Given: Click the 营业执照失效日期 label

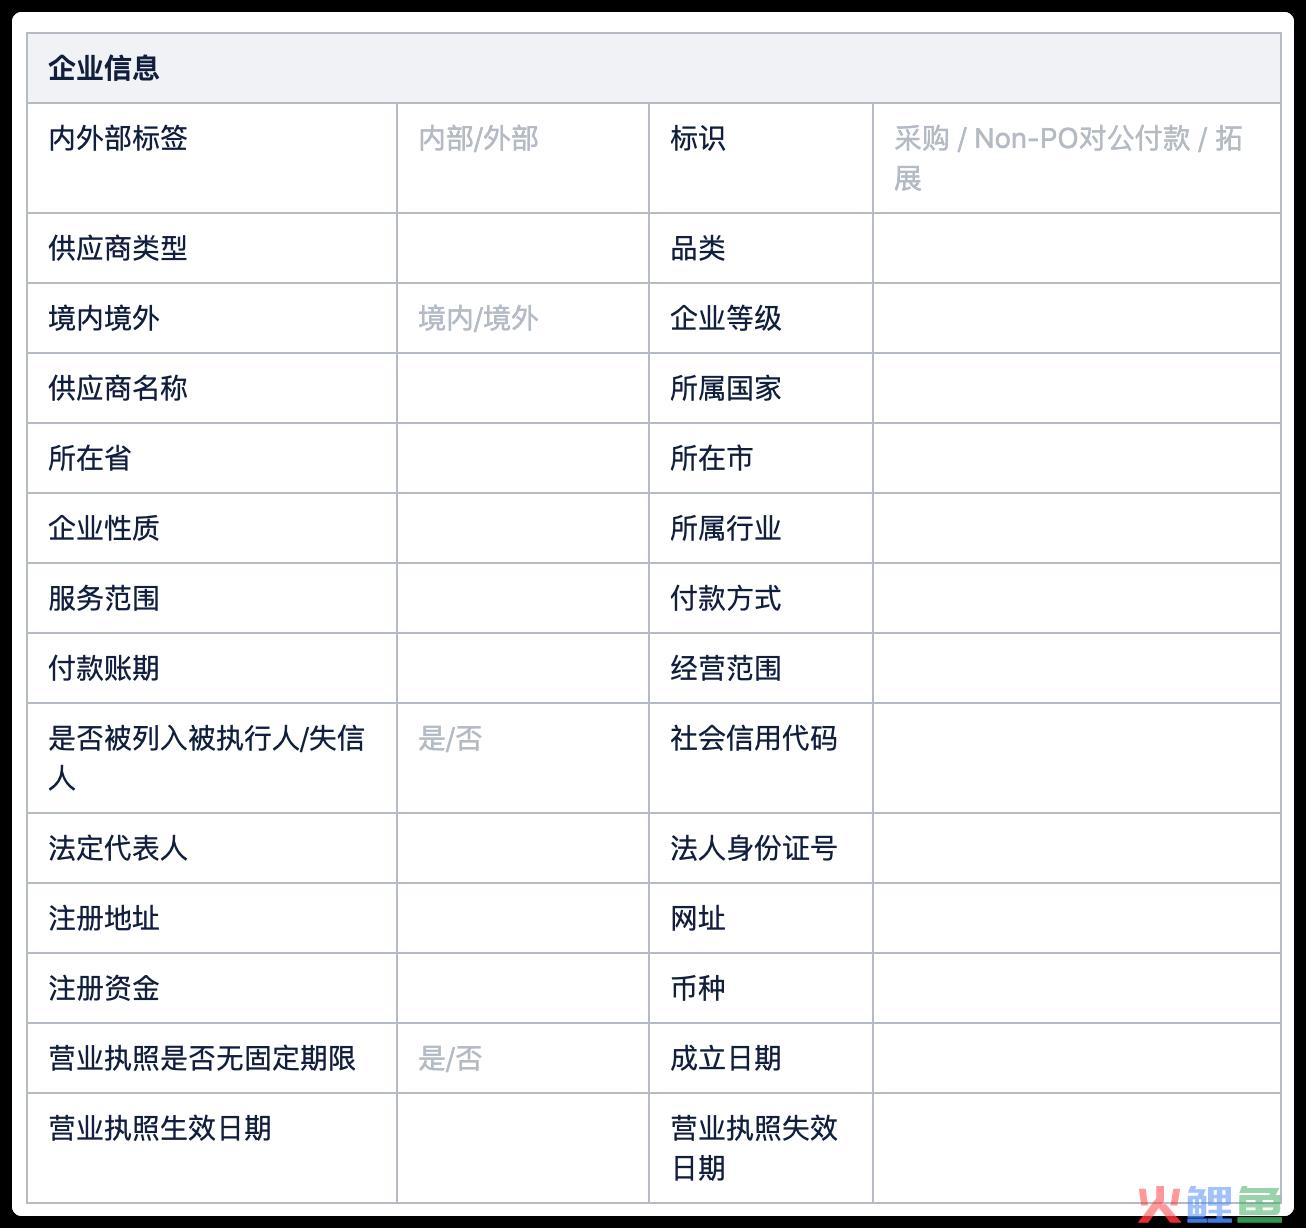Looking at the screenshot, I should 753,1148.
